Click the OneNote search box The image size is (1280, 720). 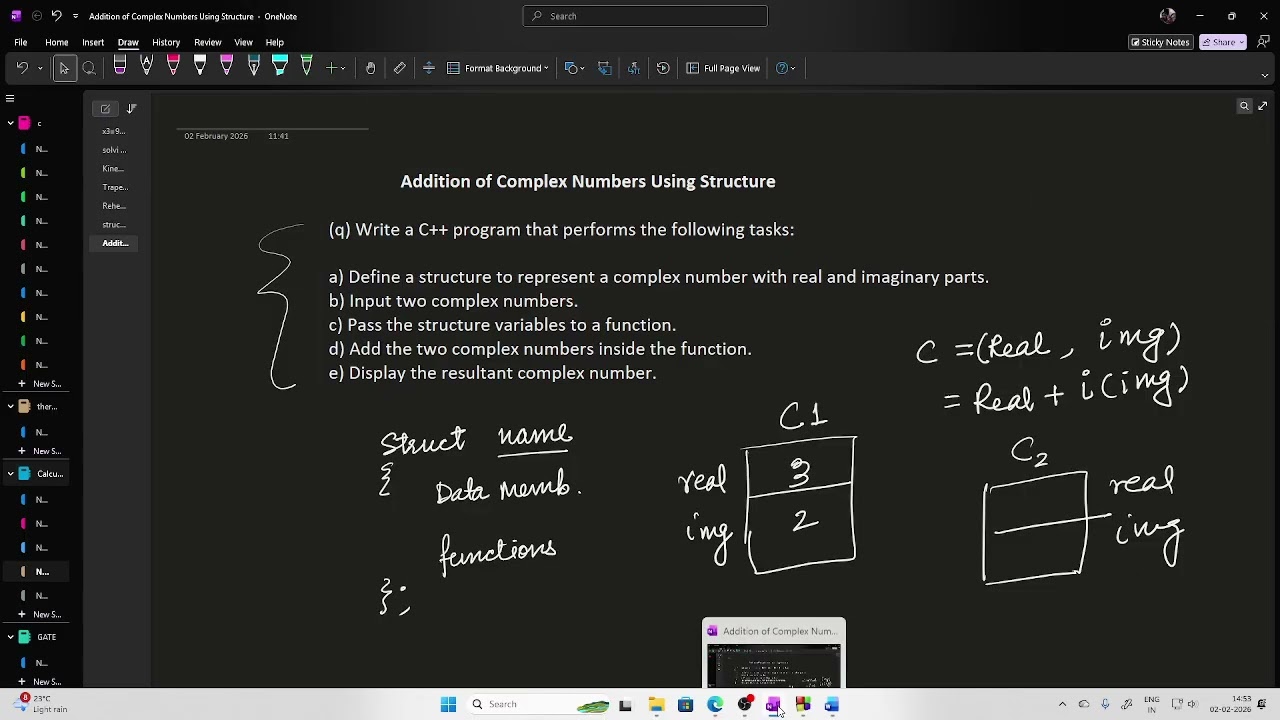point(645,16)
